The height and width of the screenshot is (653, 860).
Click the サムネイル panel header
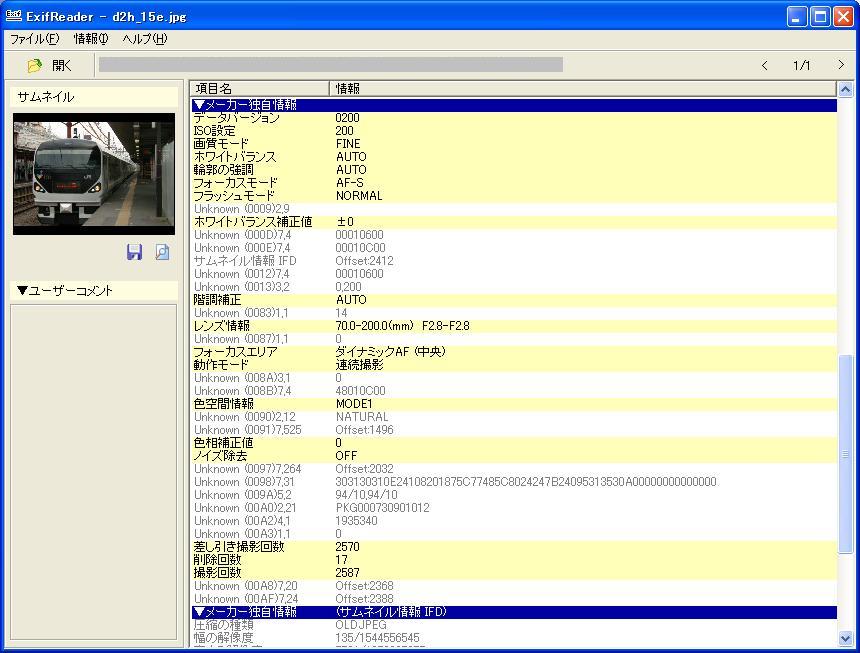(x=94, y=97)
